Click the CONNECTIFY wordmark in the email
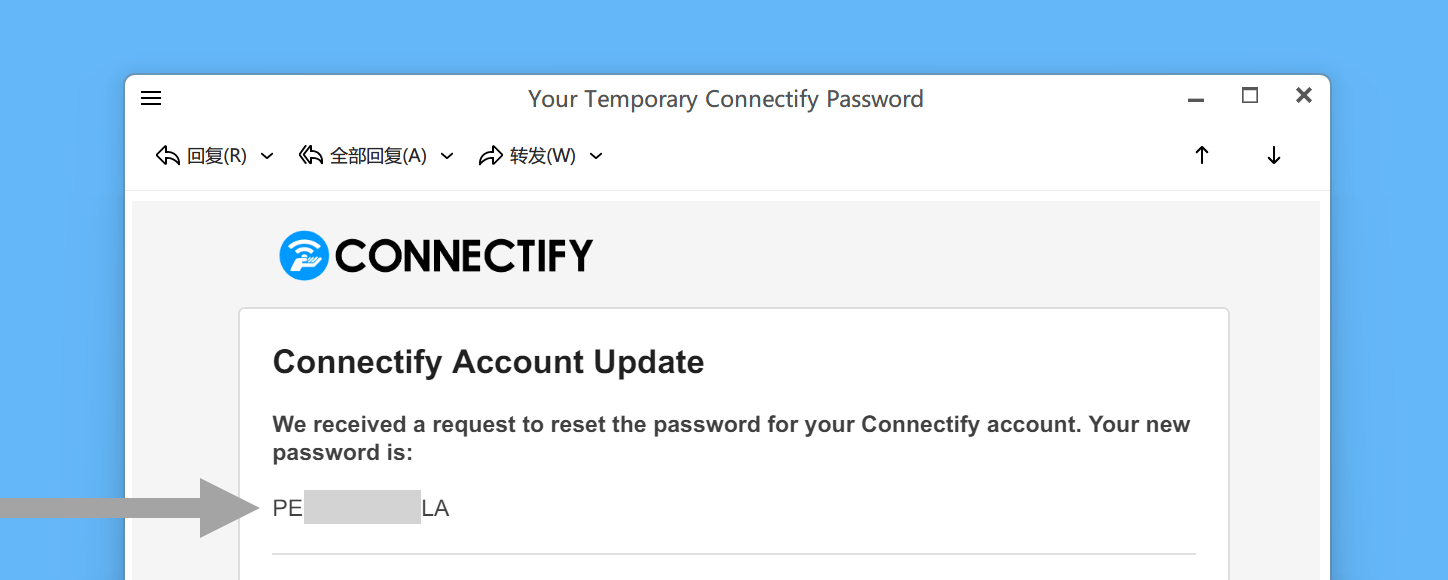Viewport: 1448px width, 580px height. (x=464, y=256)
